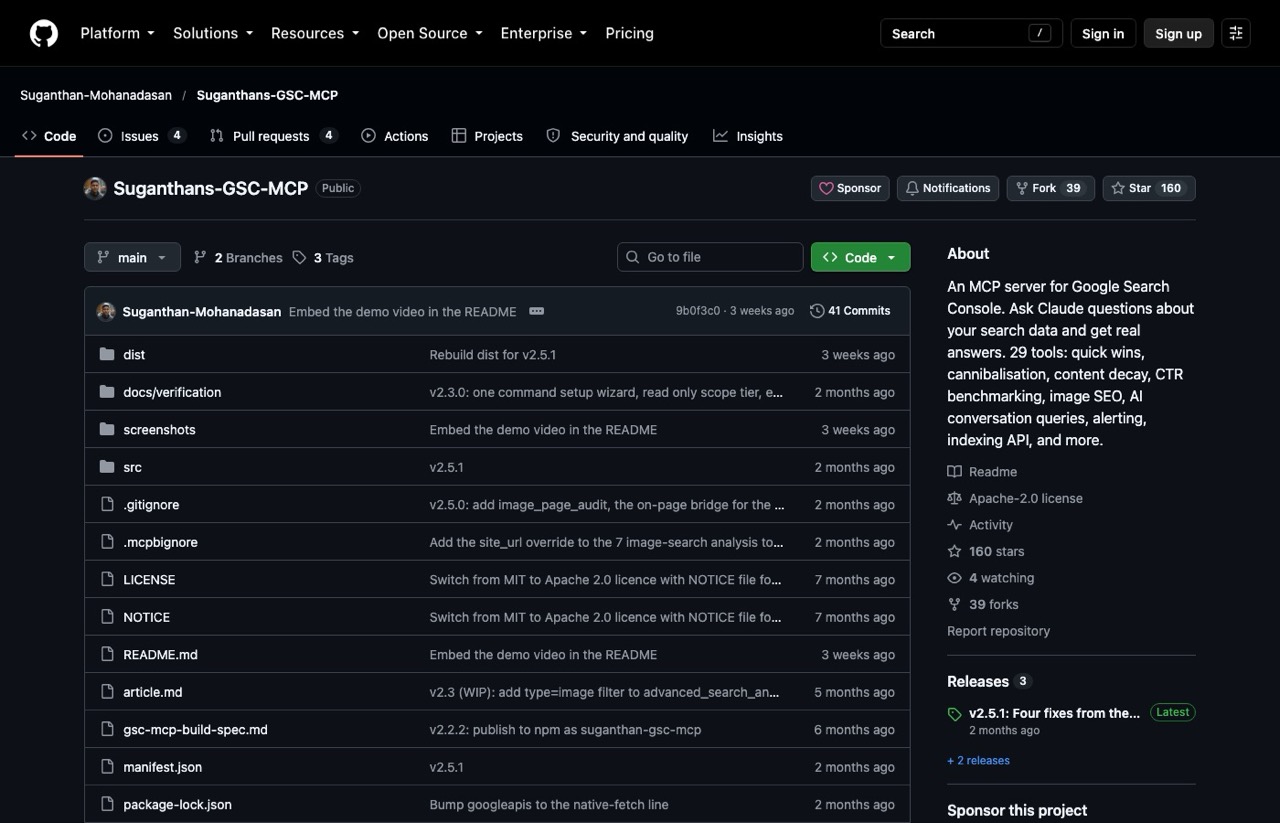Open the README.md file

coord(160,655)
